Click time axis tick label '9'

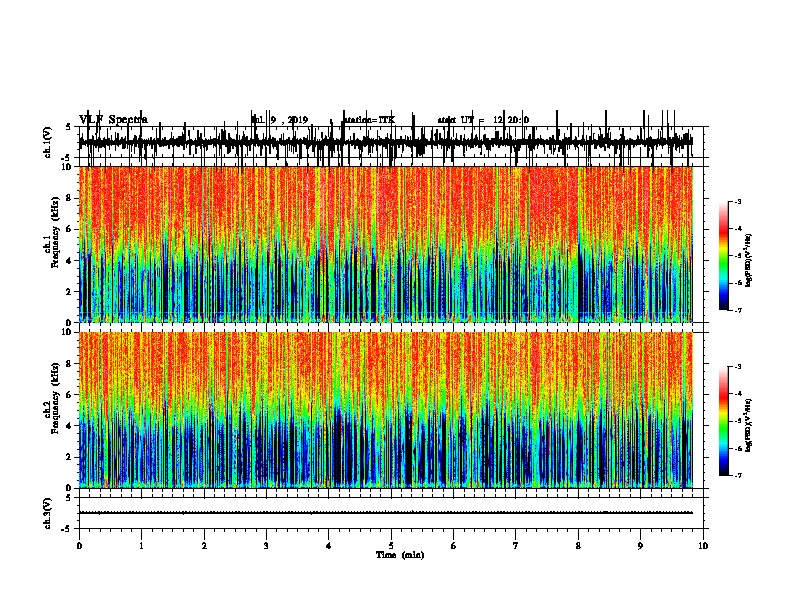pos(640,546)
